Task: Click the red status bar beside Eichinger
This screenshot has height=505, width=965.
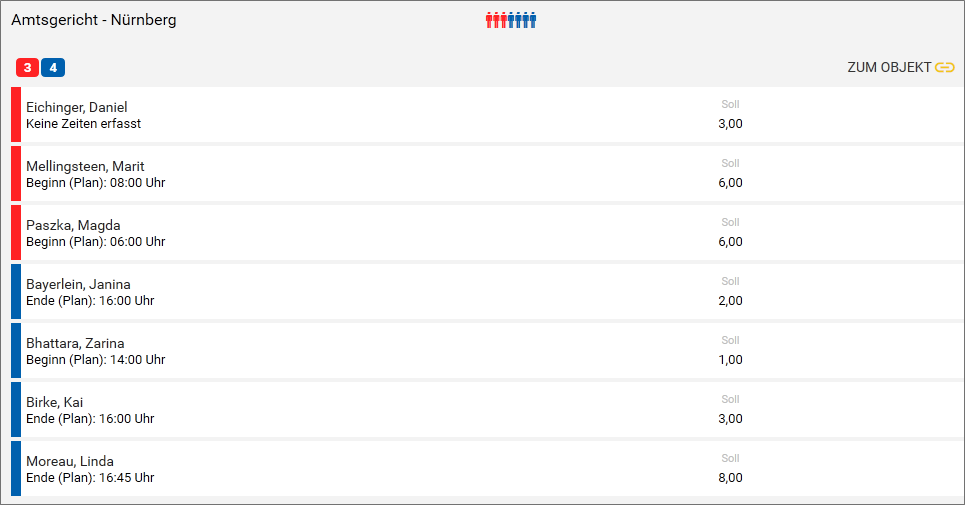Action: 16,114
